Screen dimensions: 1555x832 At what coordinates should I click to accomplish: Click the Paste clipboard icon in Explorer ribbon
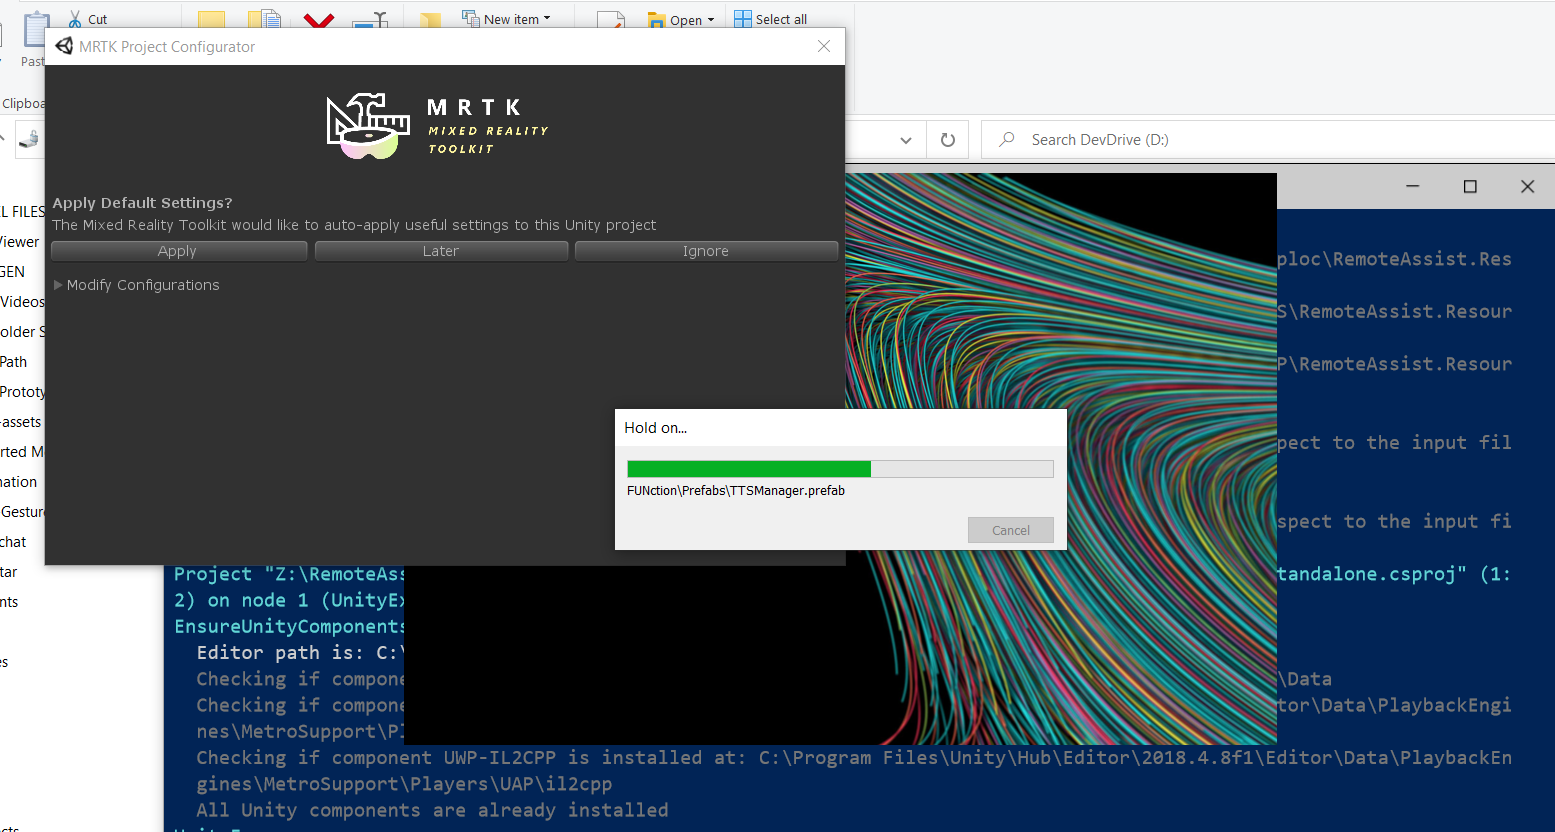coord(35,30)
